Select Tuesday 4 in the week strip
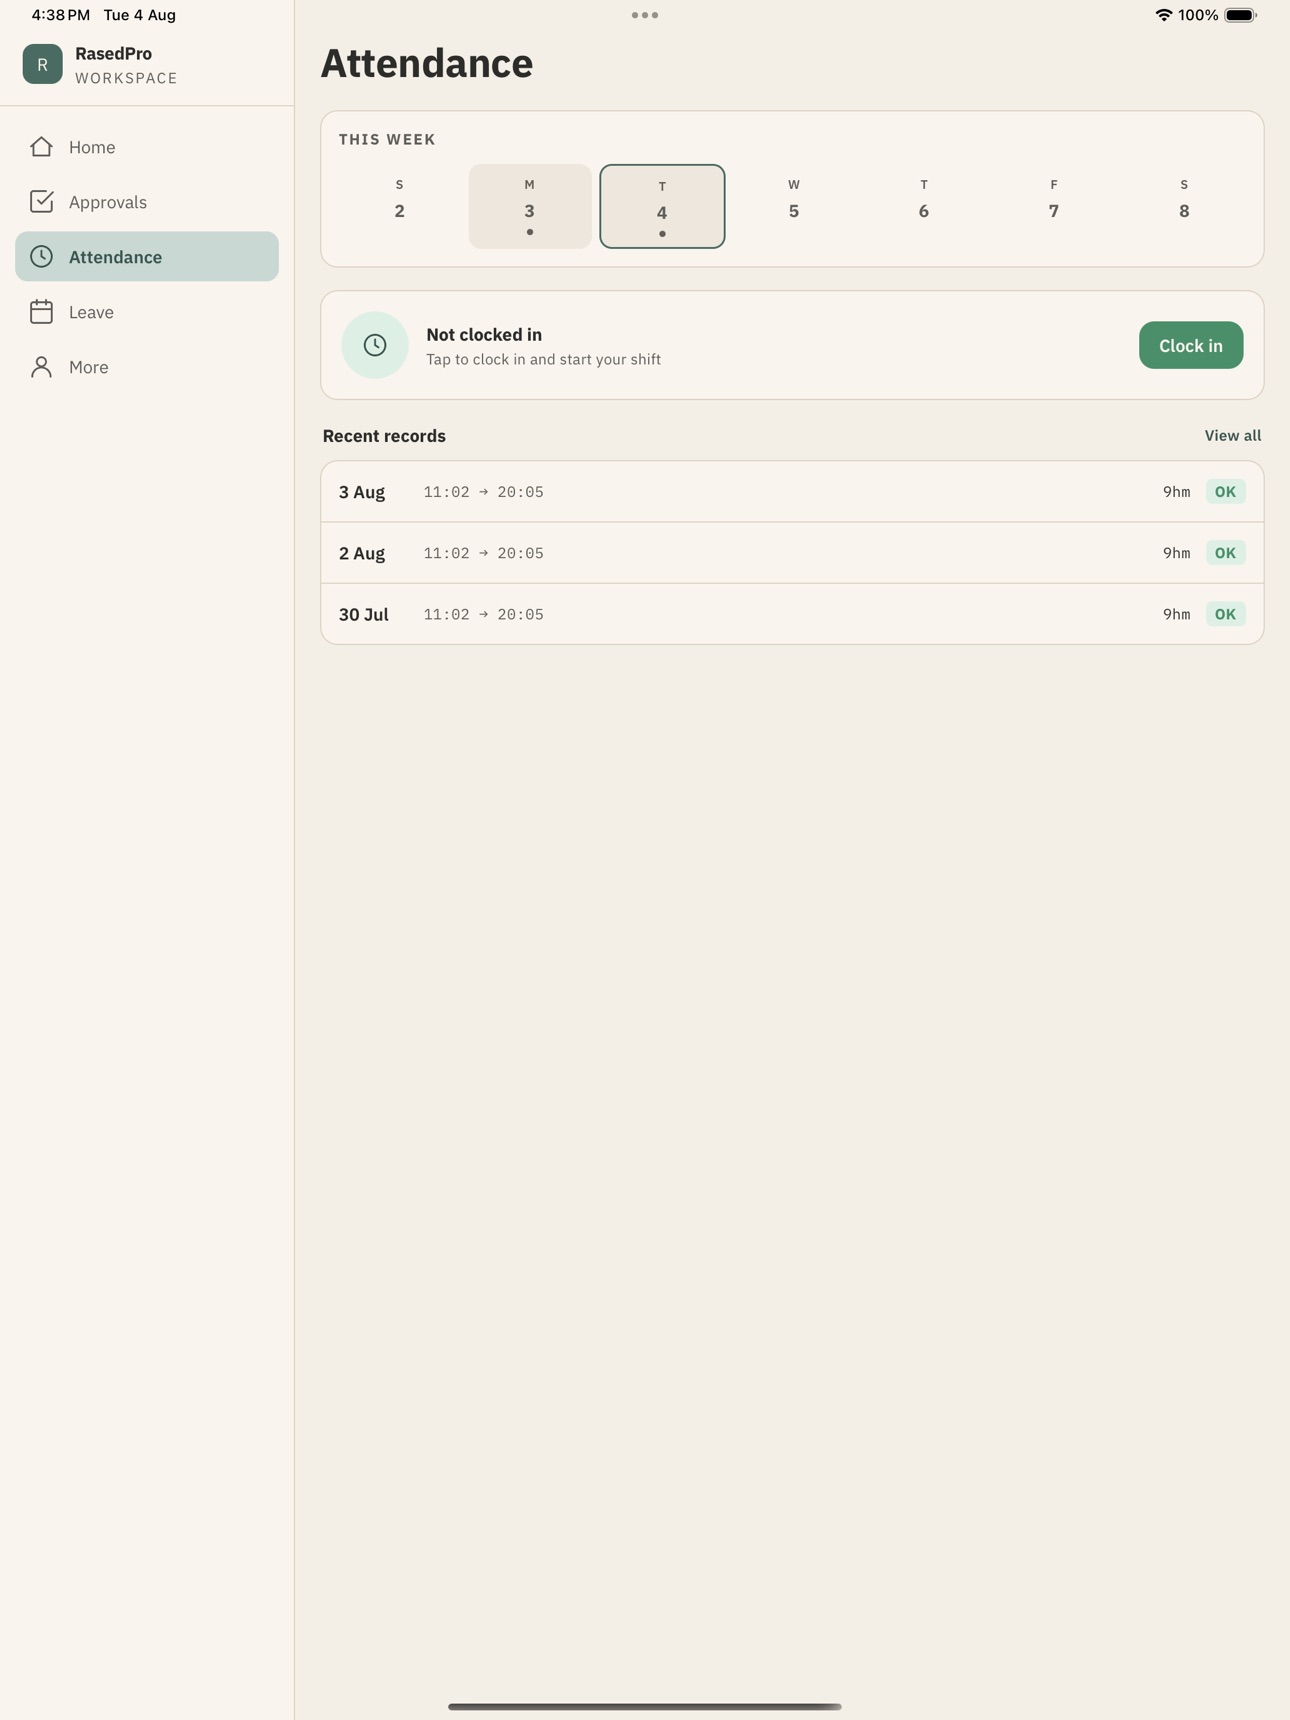The height and width of the screenshot is (1720, 1290). pyautogui.click(x=662, y=206)
